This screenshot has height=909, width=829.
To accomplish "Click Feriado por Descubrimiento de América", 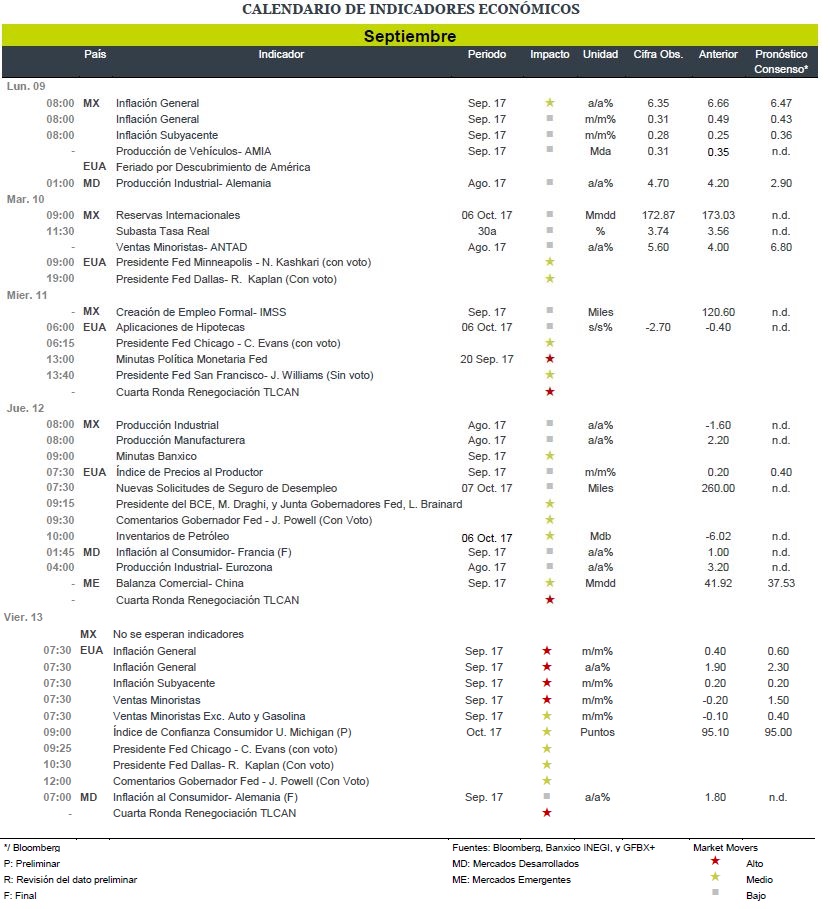I will coord(213,167).
